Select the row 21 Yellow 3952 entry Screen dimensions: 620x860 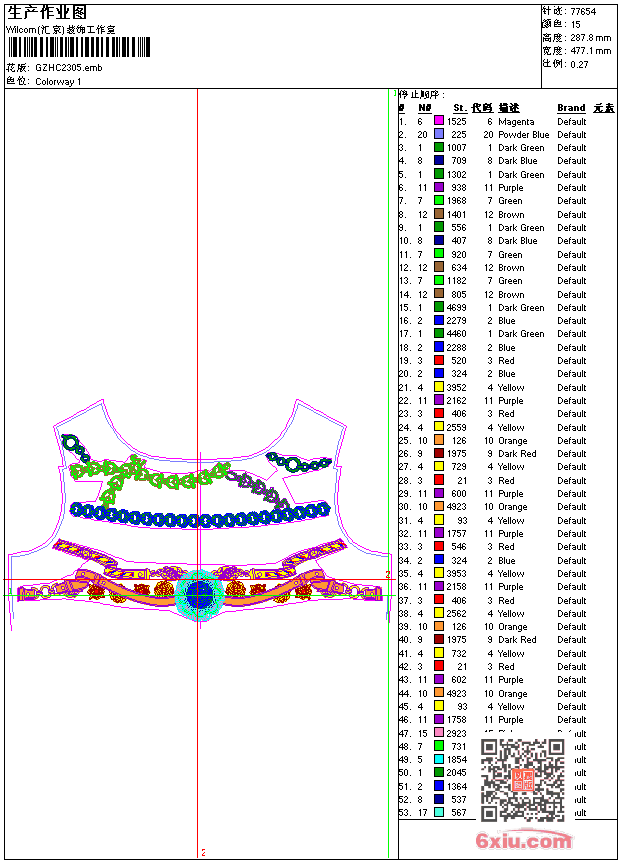493,387
